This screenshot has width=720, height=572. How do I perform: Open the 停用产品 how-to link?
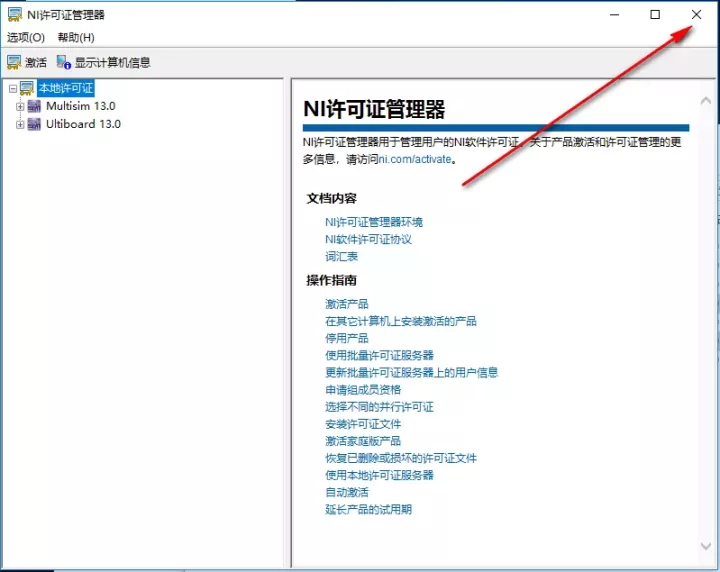[347, 338]
